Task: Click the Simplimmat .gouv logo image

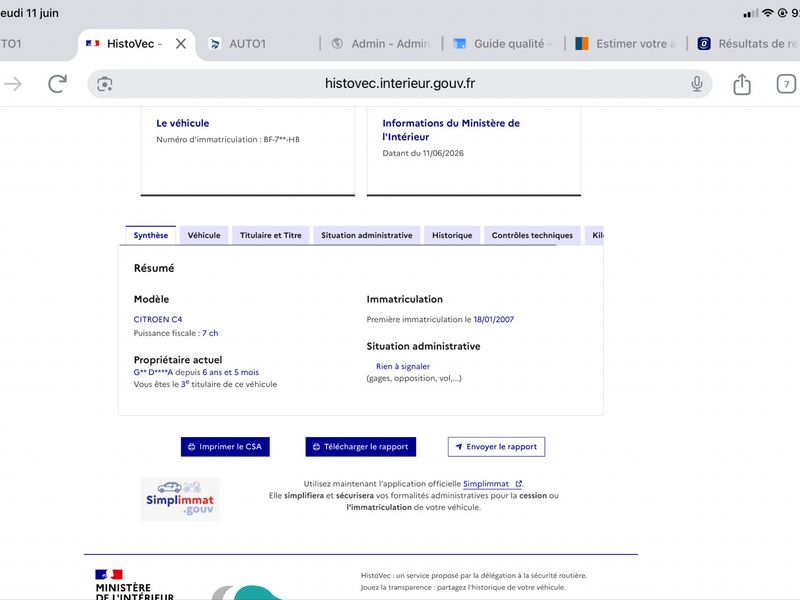Action: click(180, 499)
